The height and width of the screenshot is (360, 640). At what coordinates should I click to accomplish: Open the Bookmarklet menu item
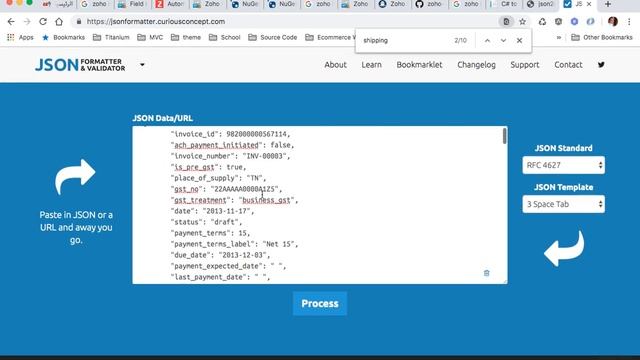click(x=419, y=64)
